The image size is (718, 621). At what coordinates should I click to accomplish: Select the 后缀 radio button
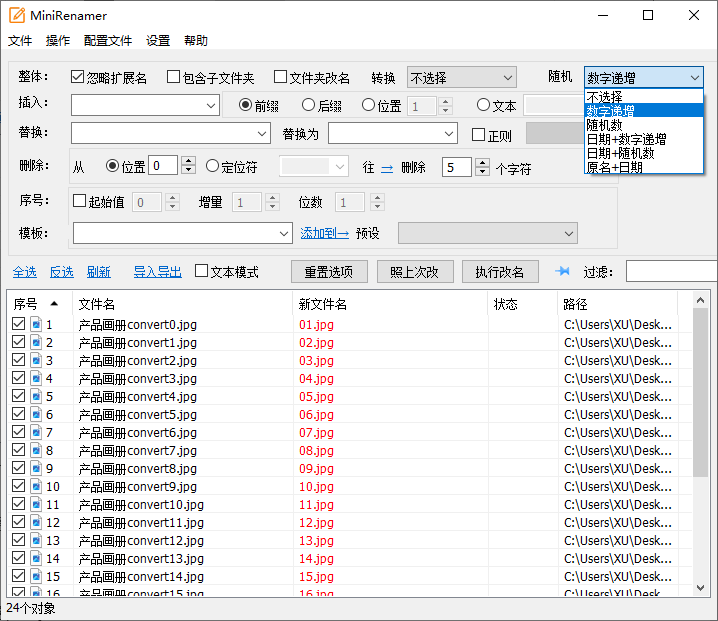pos(309,105)
